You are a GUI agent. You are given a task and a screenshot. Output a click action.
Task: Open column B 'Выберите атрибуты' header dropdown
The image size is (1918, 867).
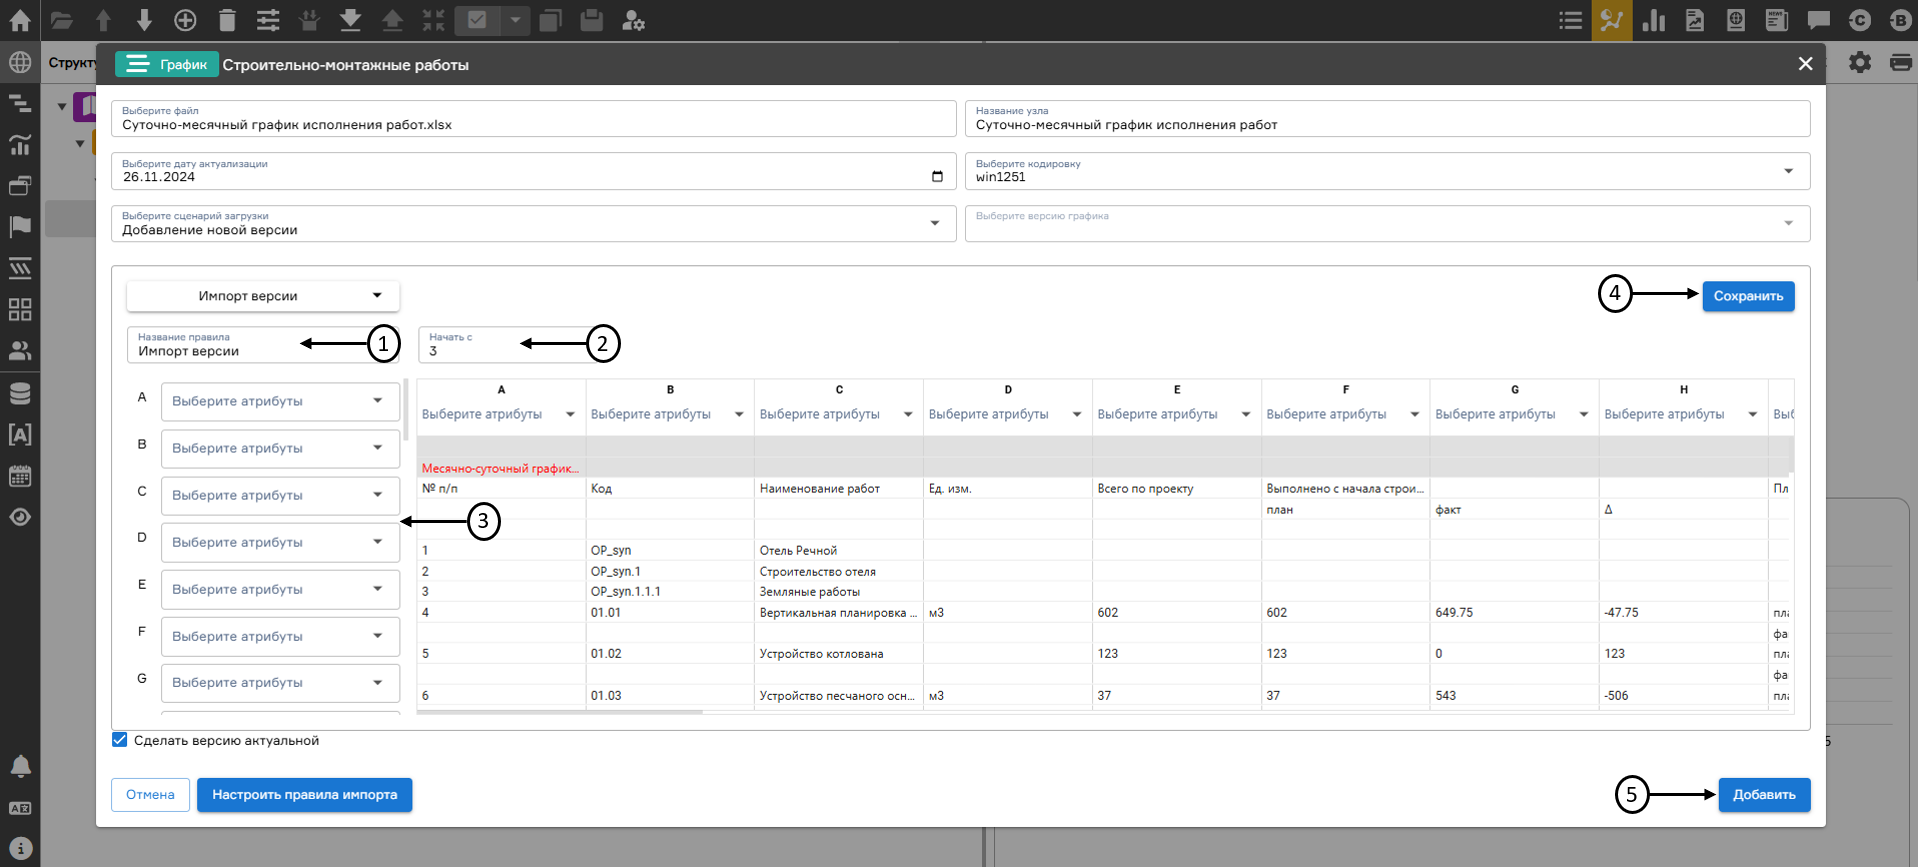pyautogui.click(x=668, y=414)
